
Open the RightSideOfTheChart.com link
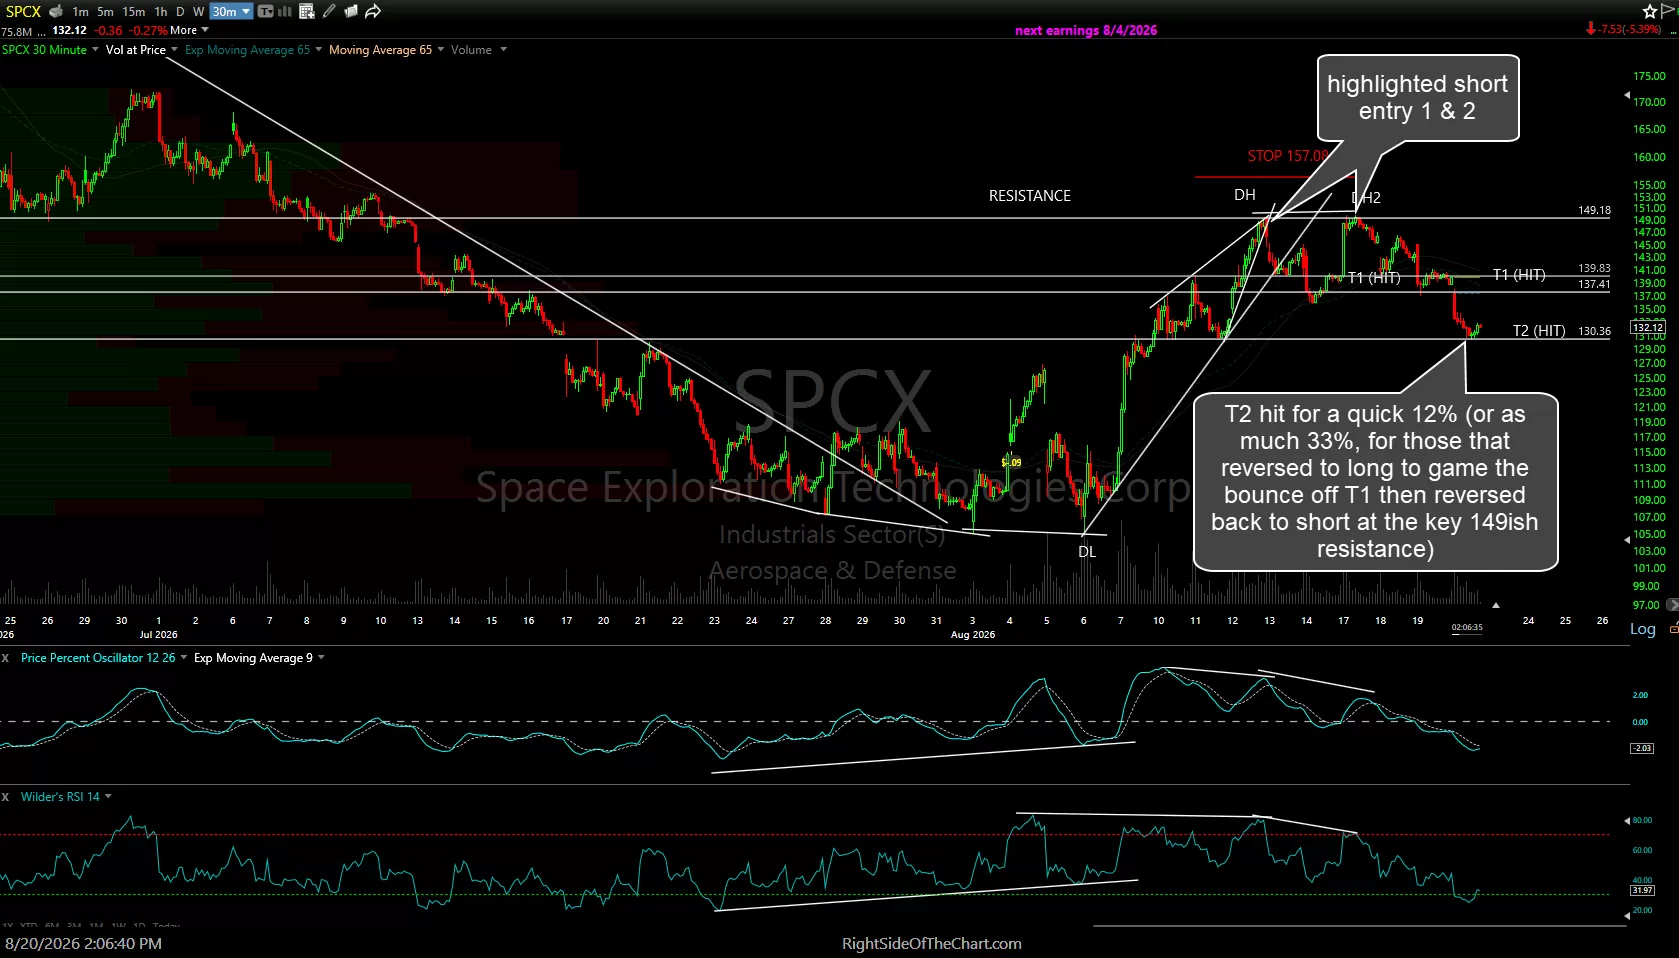pos(932,944)
